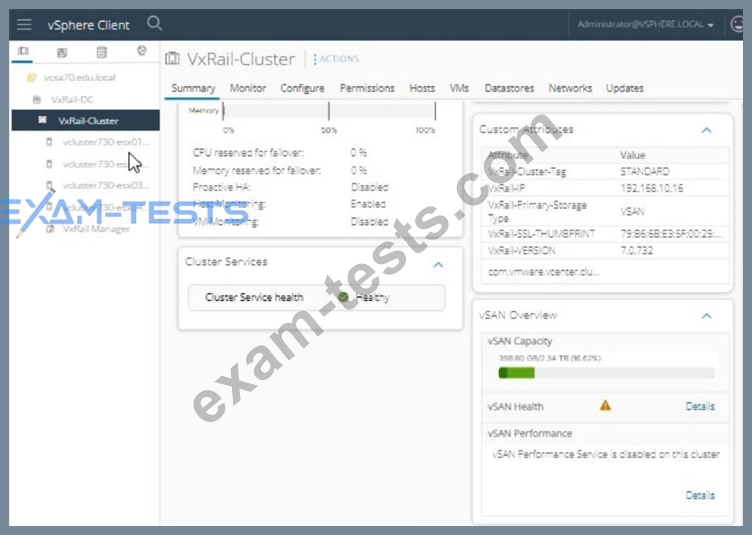752x535 pixels.
Task: Click the VxRail-Primary-Storage Type attribute
Action: [x=537, y=211]
